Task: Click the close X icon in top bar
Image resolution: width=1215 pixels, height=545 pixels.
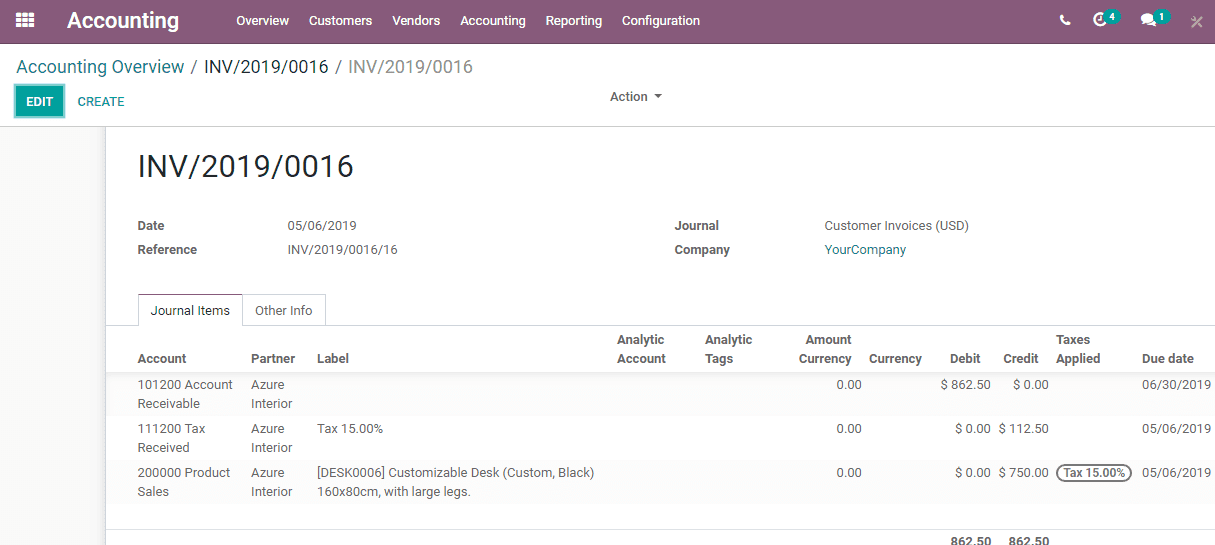Action: click(x=1196, y=21)
